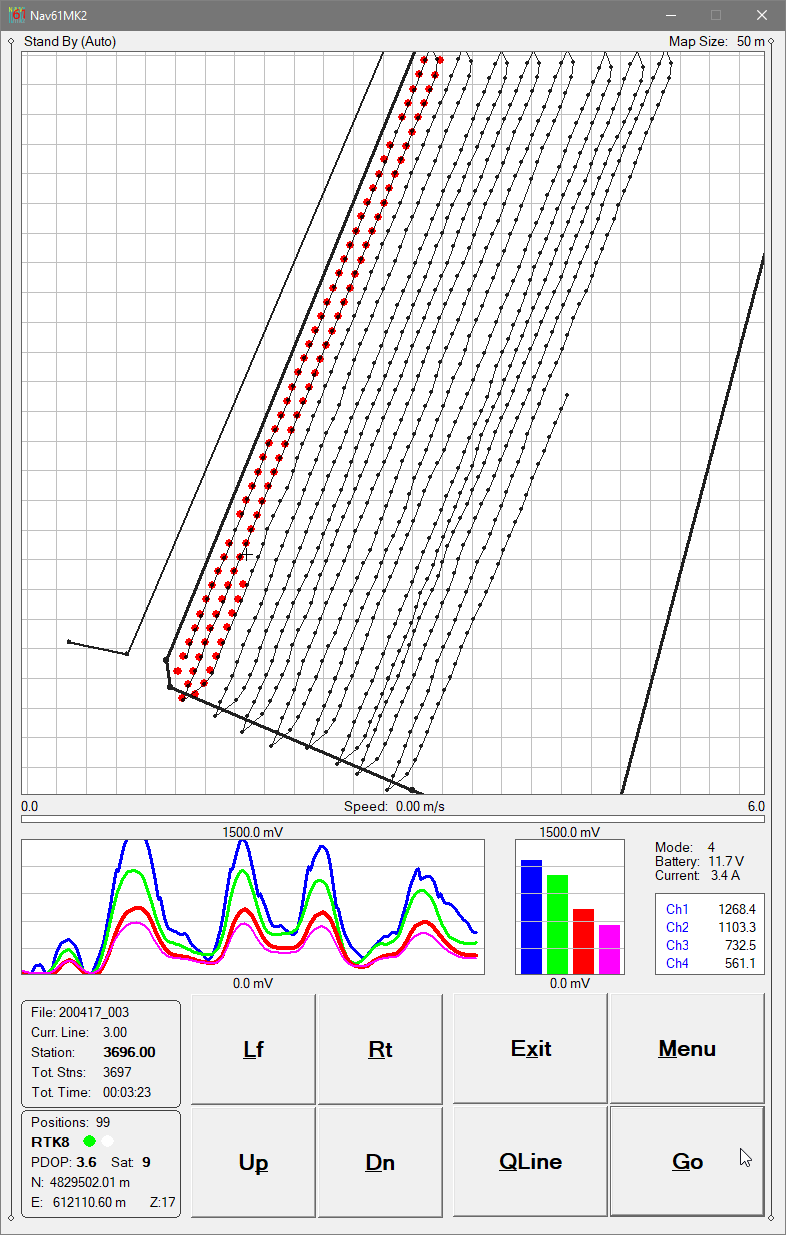Click the 0.0 mV label below the bar chart

pyautogui.click(x=570, y=983)
